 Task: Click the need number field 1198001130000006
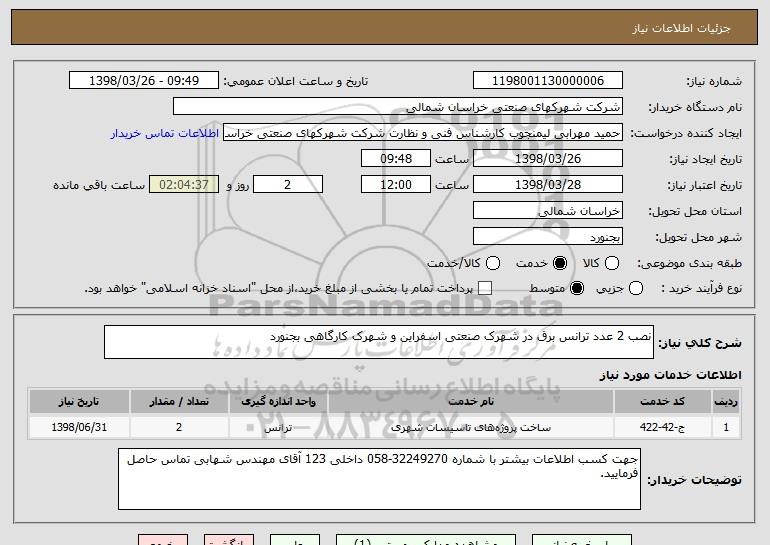click(x=548, y=81)
